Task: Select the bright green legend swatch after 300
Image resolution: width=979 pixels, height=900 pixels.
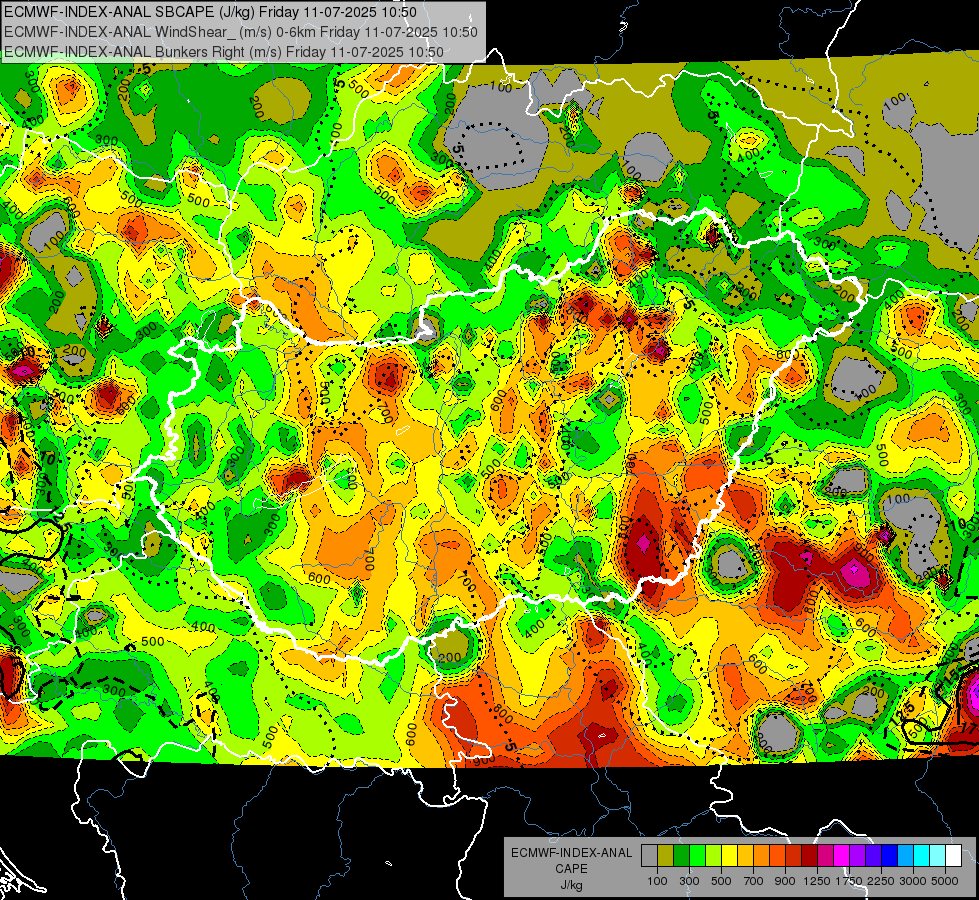Action: [697, 855]
